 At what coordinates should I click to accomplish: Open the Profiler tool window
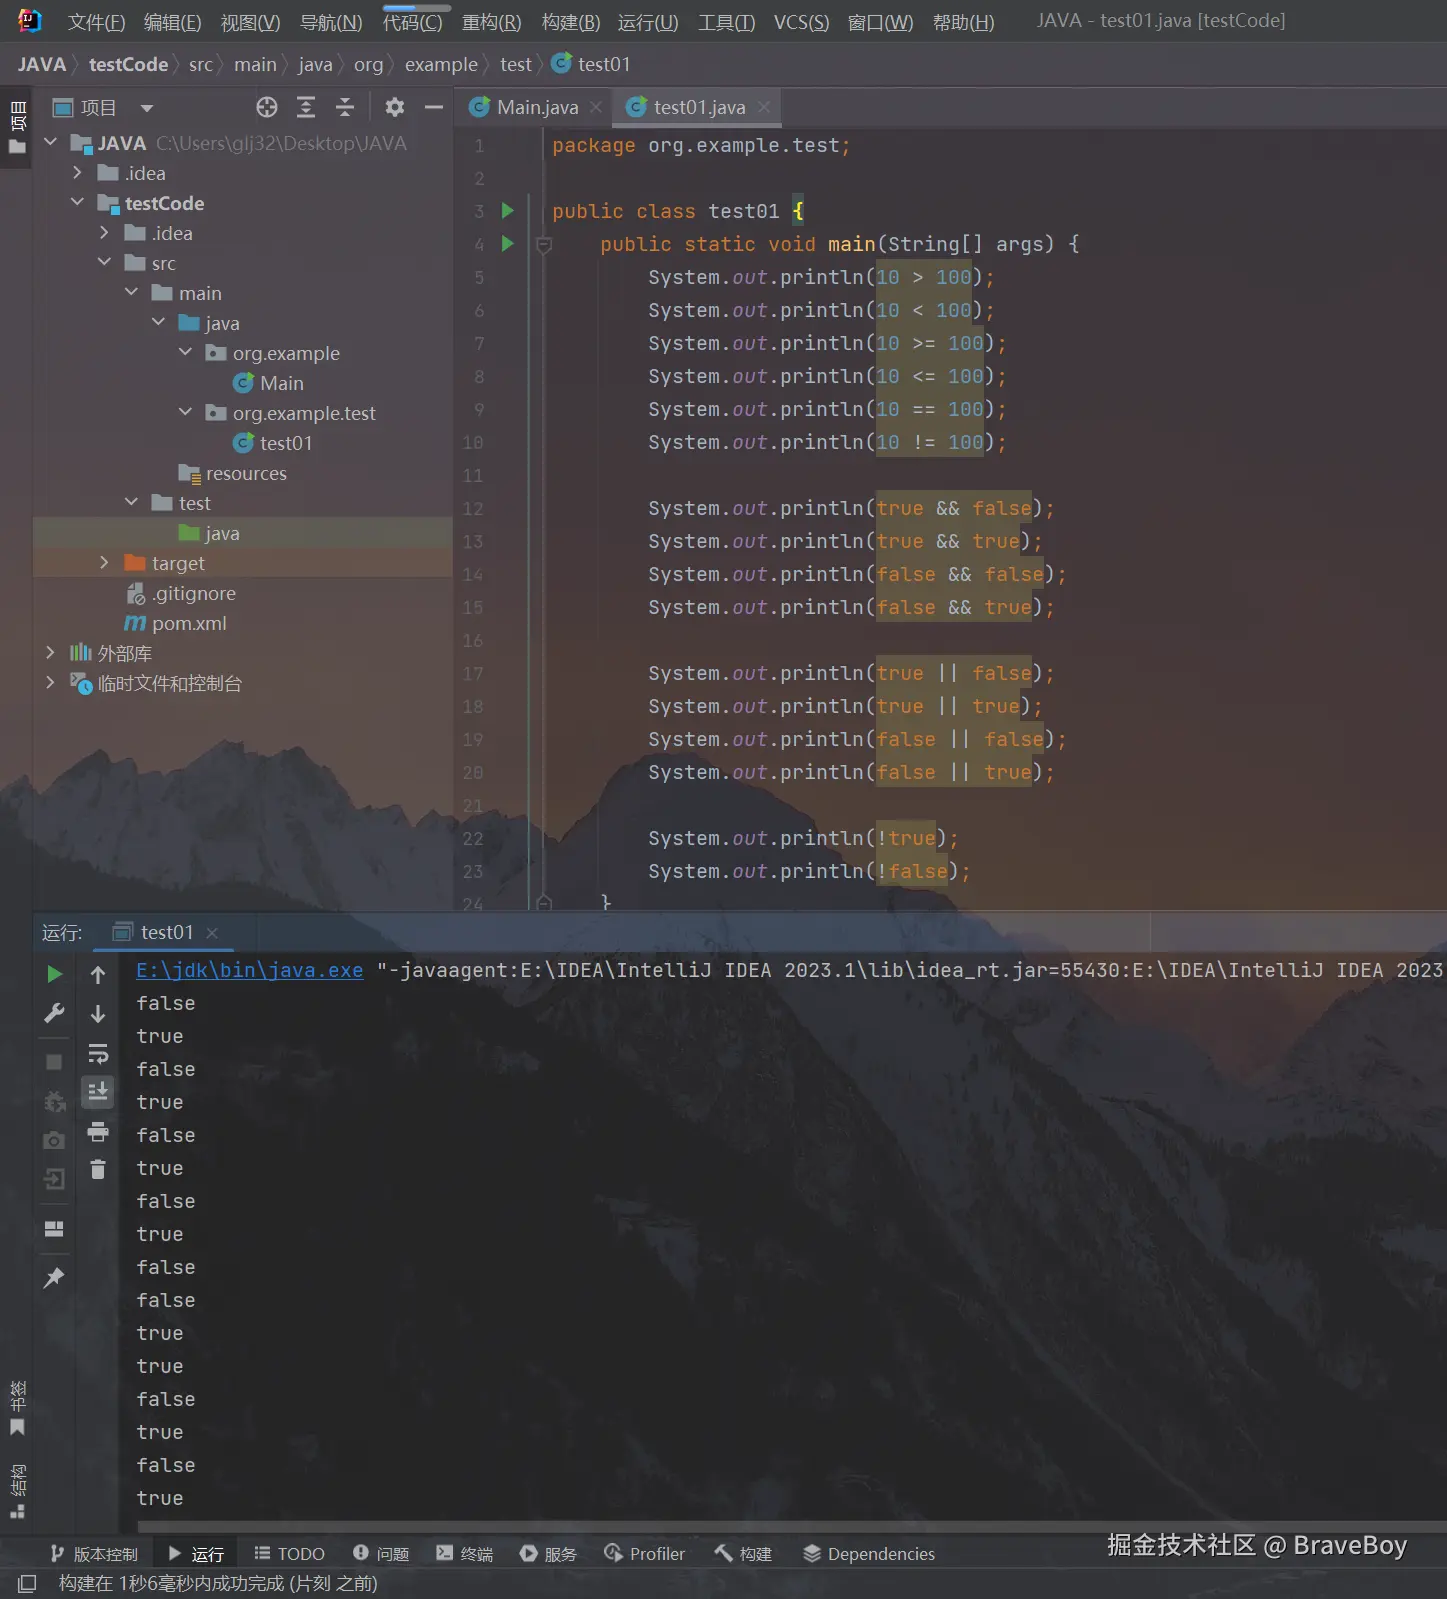click(645, 1554)
